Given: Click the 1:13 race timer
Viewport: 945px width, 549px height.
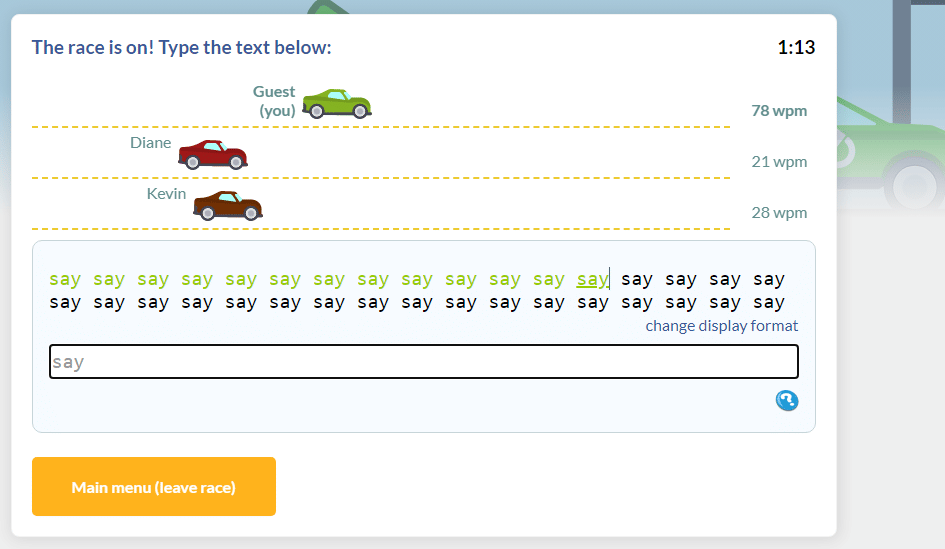Looking at the screenshot, I should coord(795,47).
